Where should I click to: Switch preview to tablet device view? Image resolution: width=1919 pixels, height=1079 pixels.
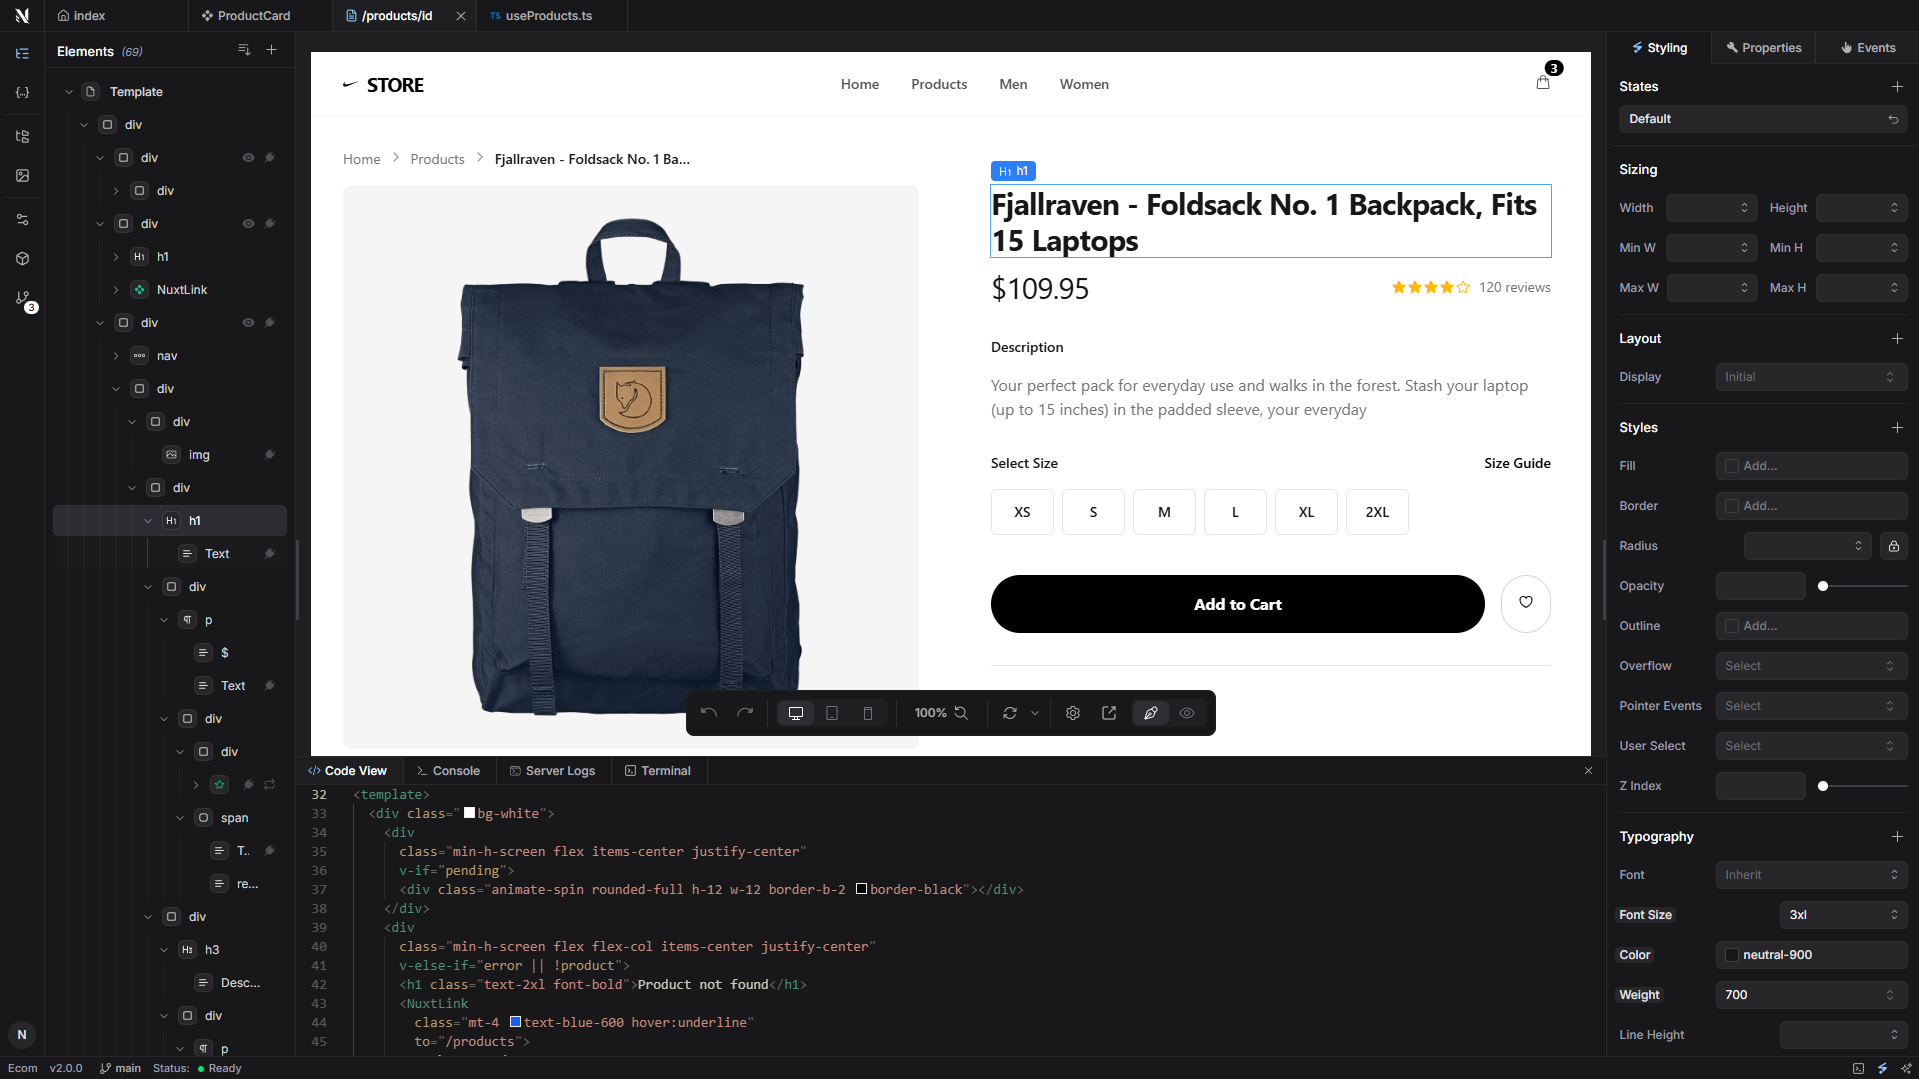832,713
